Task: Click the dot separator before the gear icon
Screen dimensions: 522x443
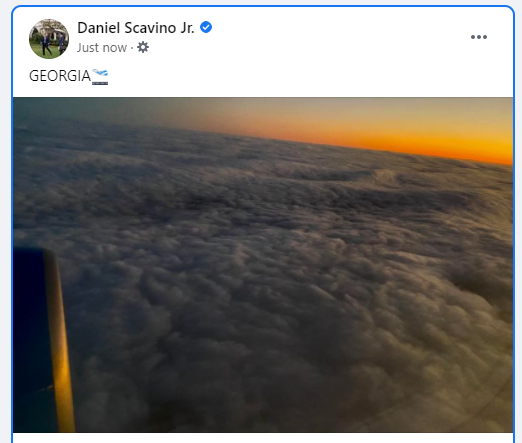Action: click(x=132, y=48)
